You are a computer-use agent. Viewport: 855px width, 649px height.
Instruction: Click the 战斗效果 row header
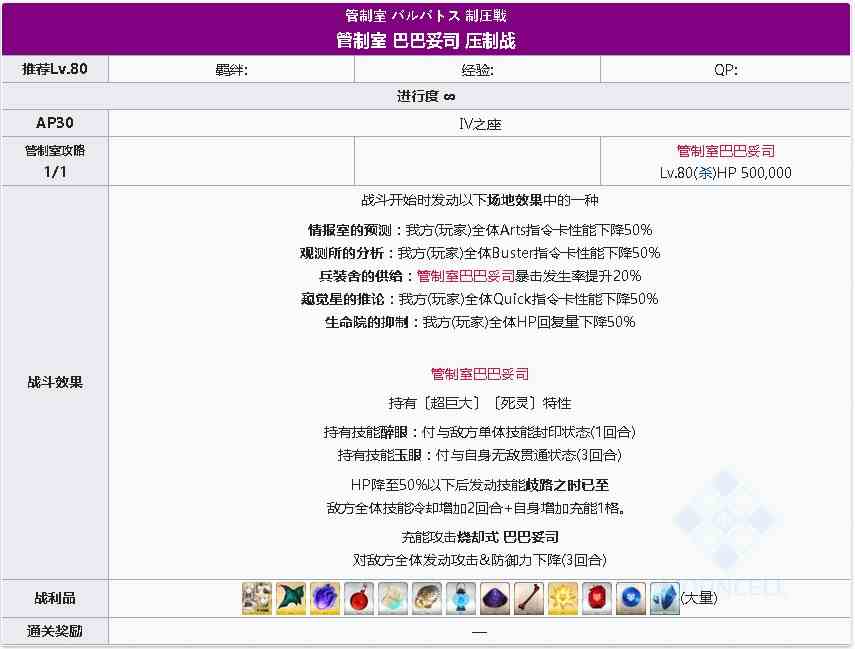tap(55, 382)
